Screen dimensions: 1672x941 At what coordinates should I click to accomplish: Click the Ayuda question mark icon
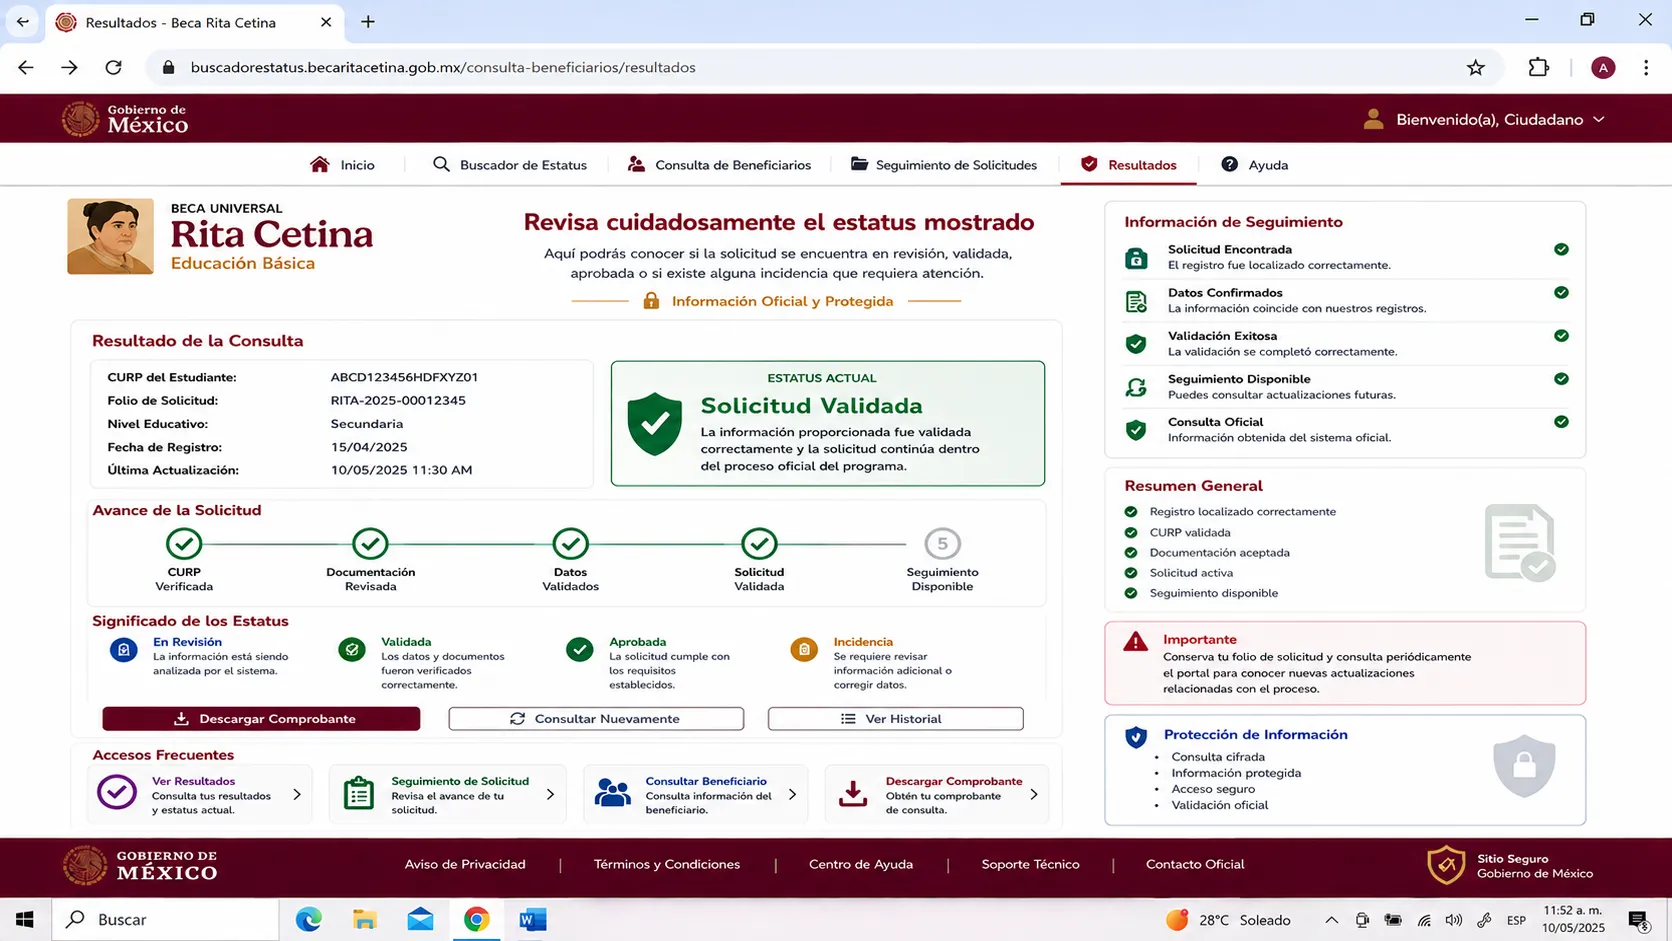click(1229, 164)
